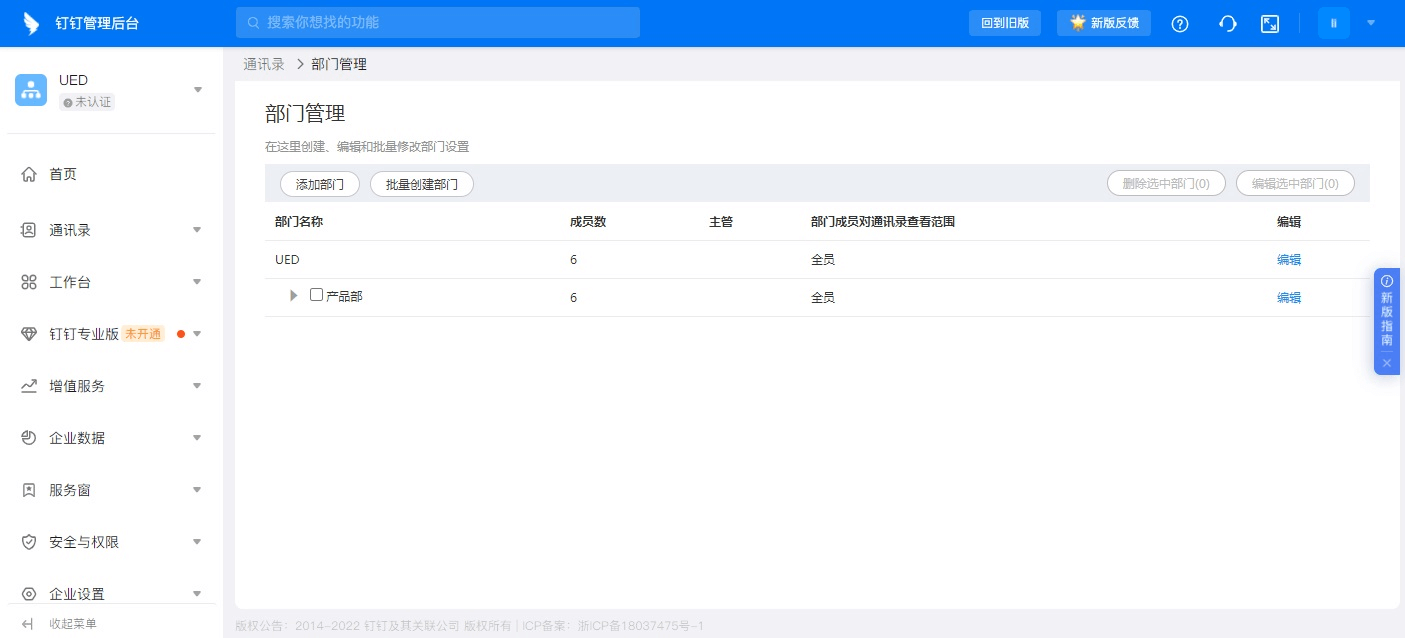Click the 未开通 tag

click(144, 334)
